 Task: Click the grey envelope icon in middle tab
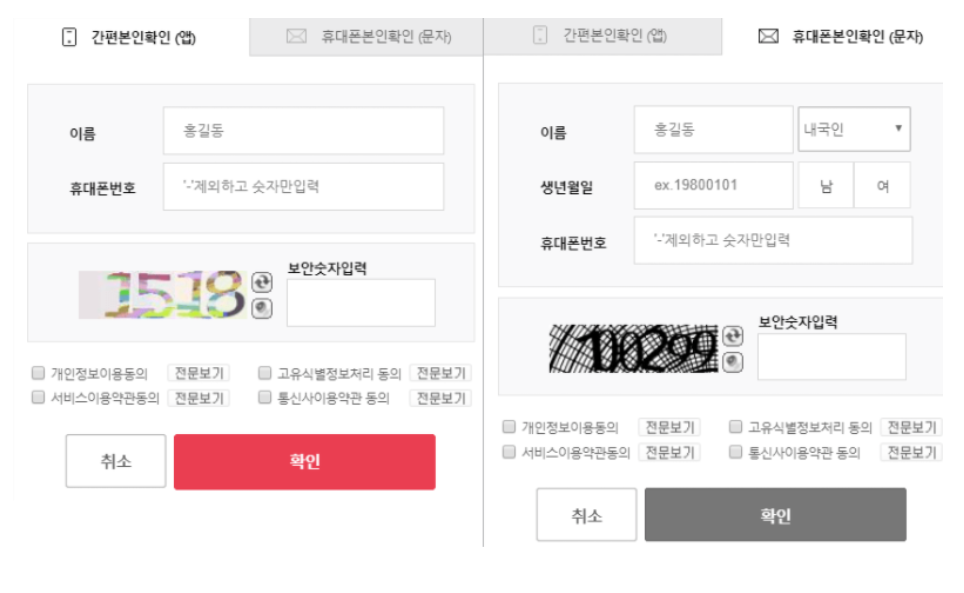click(x=296, y=36)
